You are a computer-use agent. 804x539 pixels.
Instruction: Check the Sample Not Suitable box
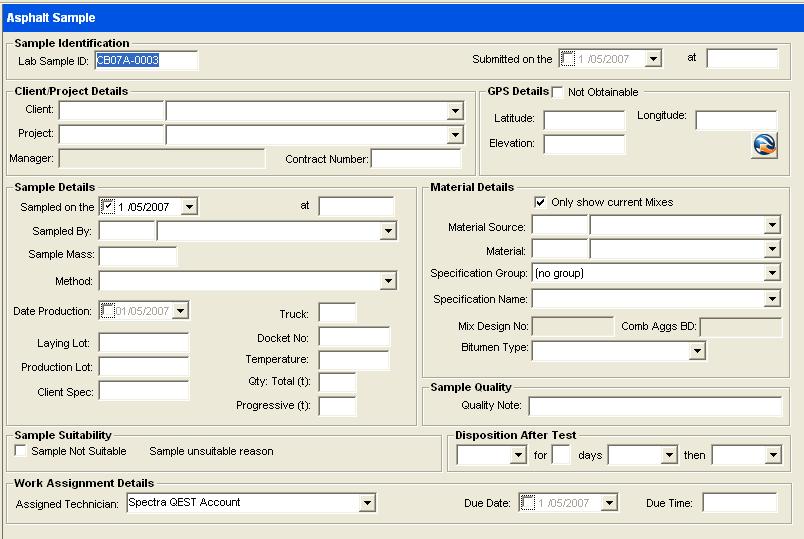[x=22, y=451]
